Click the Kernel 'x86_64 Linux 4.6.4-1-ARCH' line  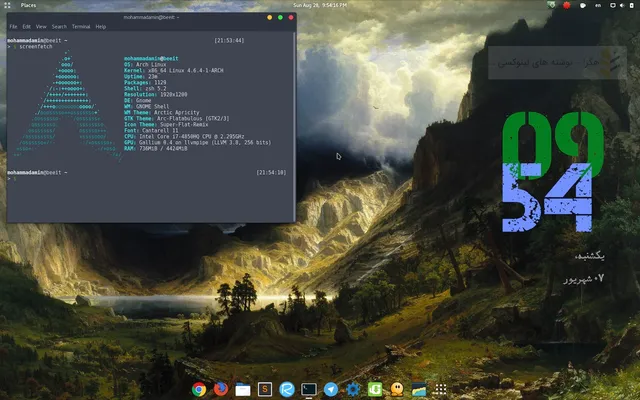point(174,70)
